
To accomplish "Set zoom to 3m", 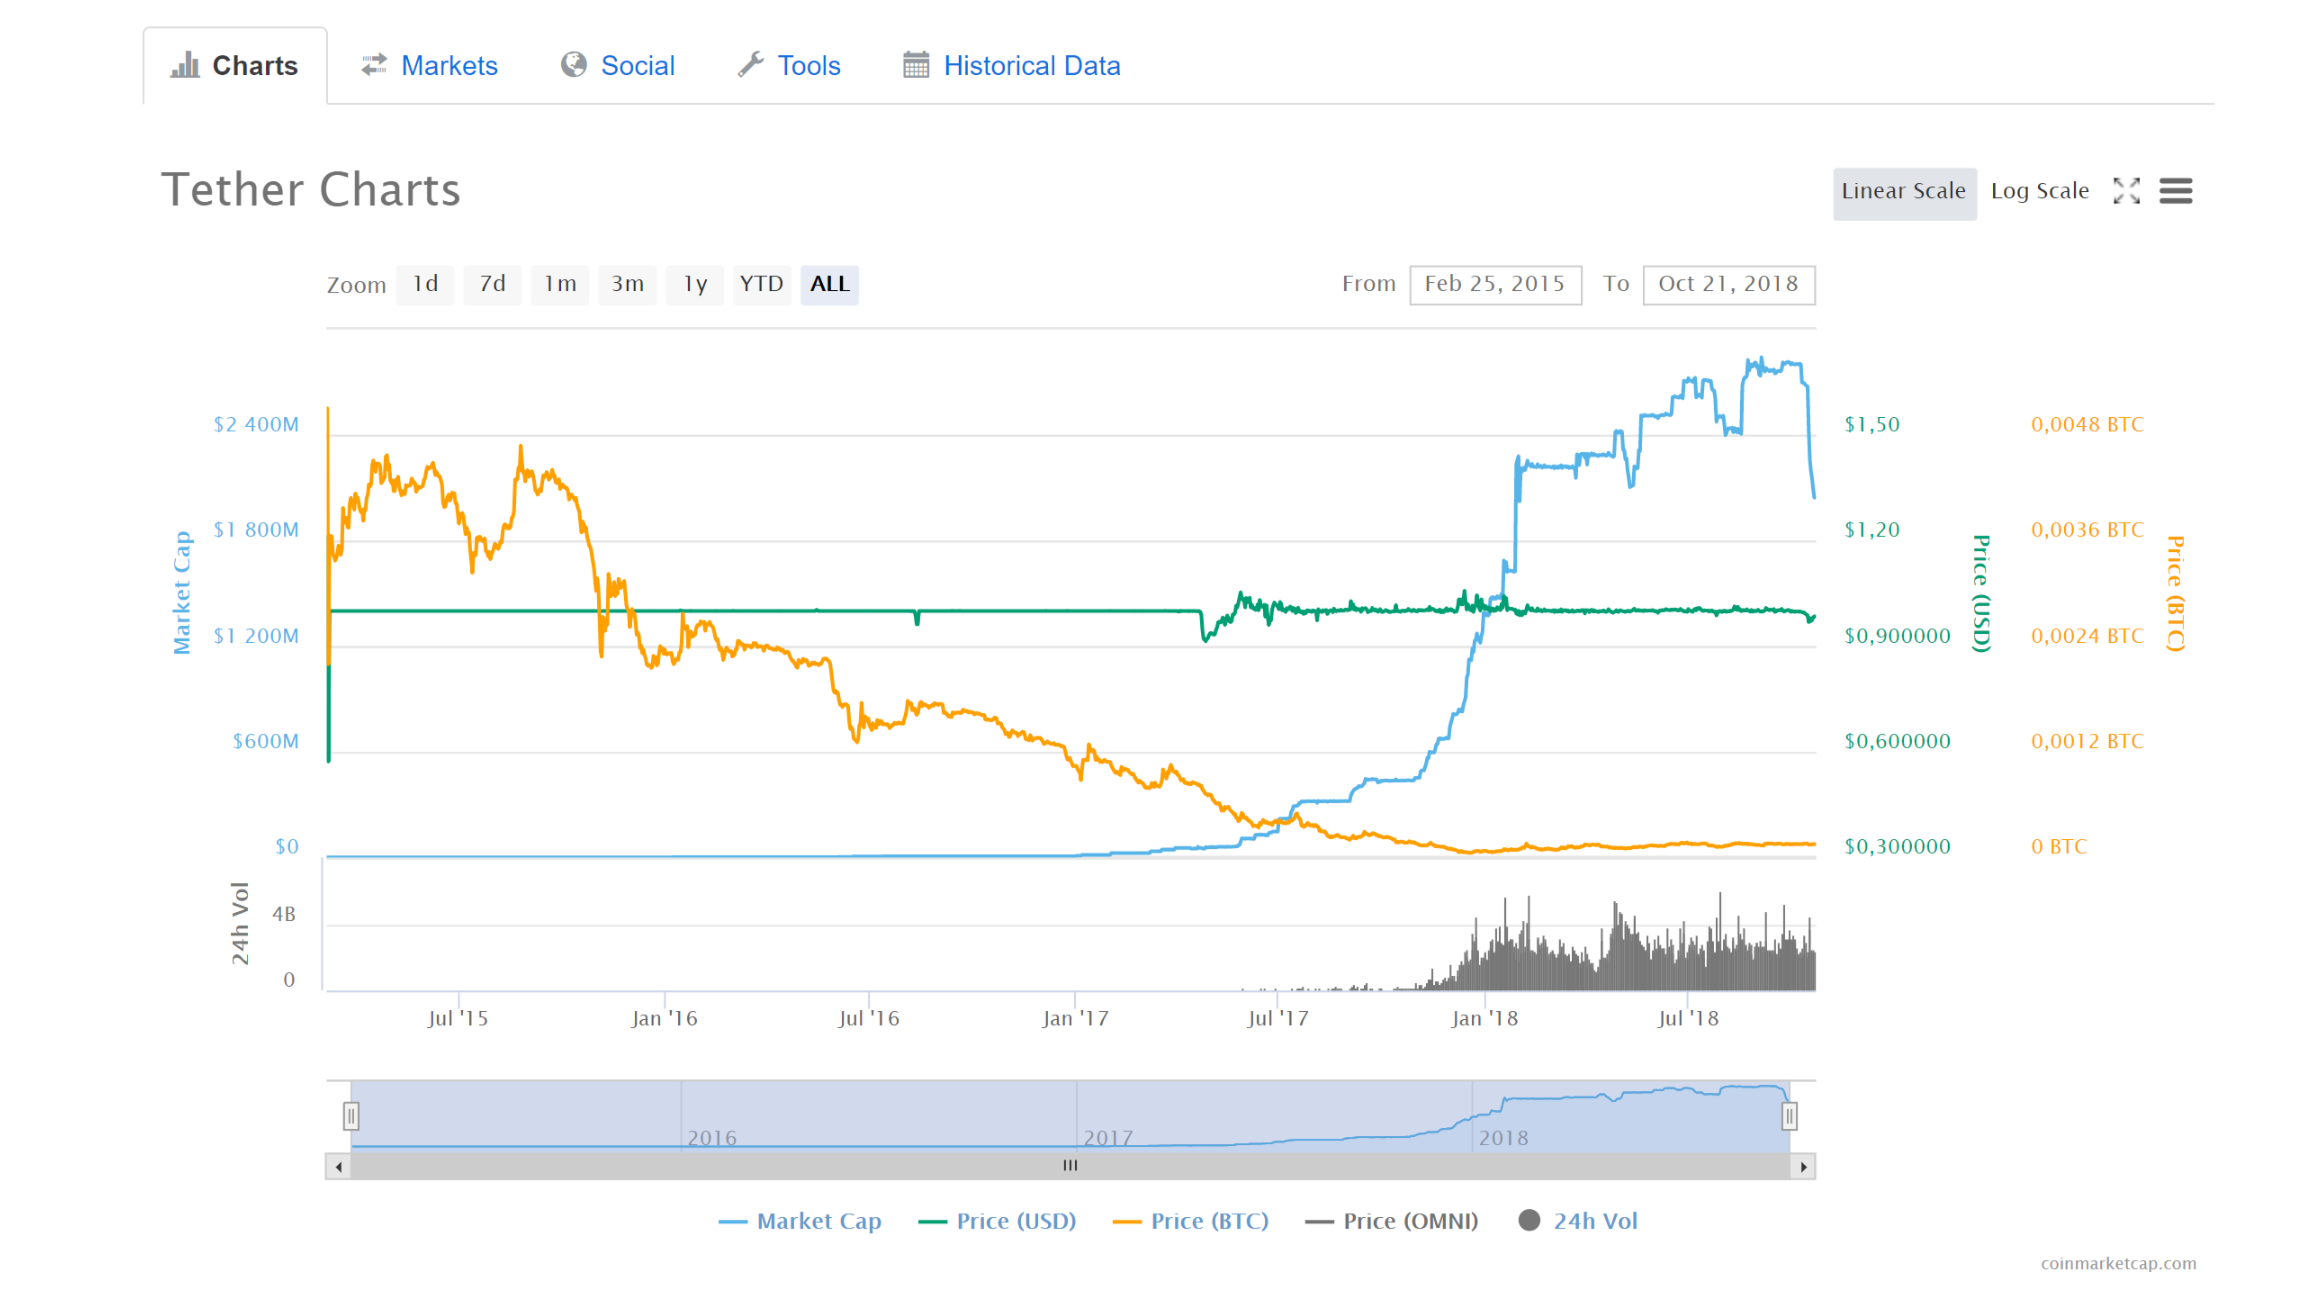I will coord(627,284).
